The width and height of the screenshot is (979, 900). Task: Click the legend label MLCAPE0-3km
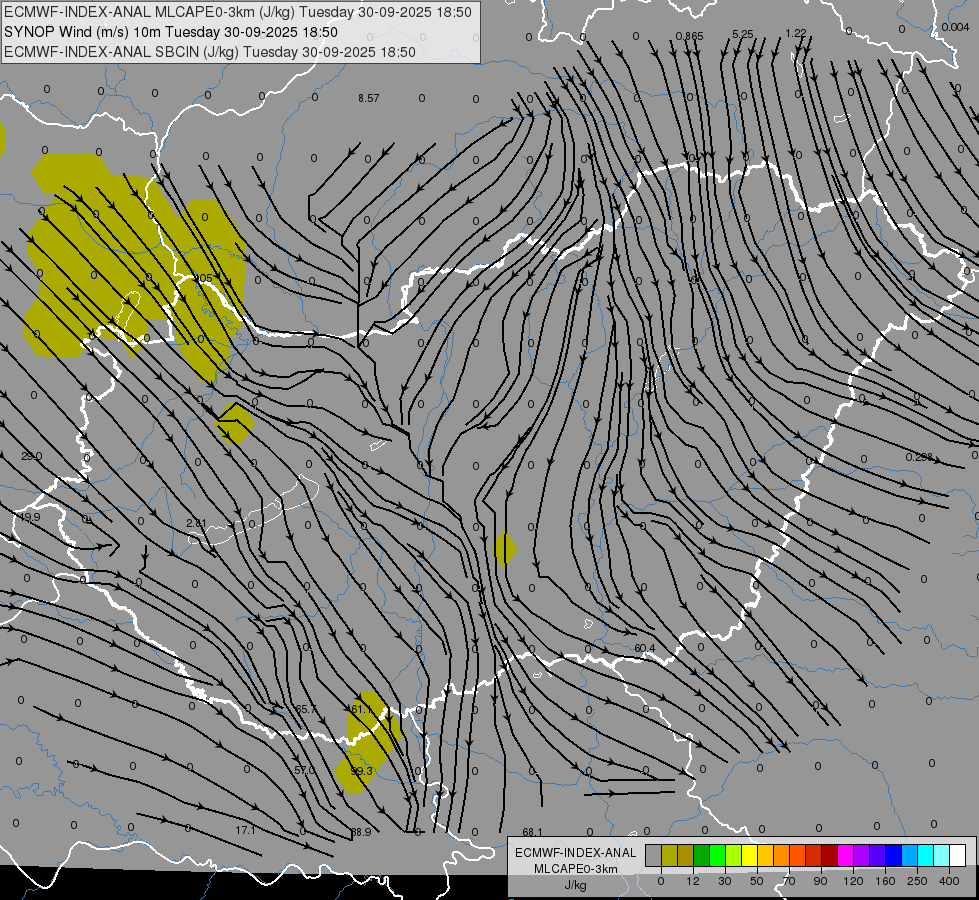(x=576, y=868)
